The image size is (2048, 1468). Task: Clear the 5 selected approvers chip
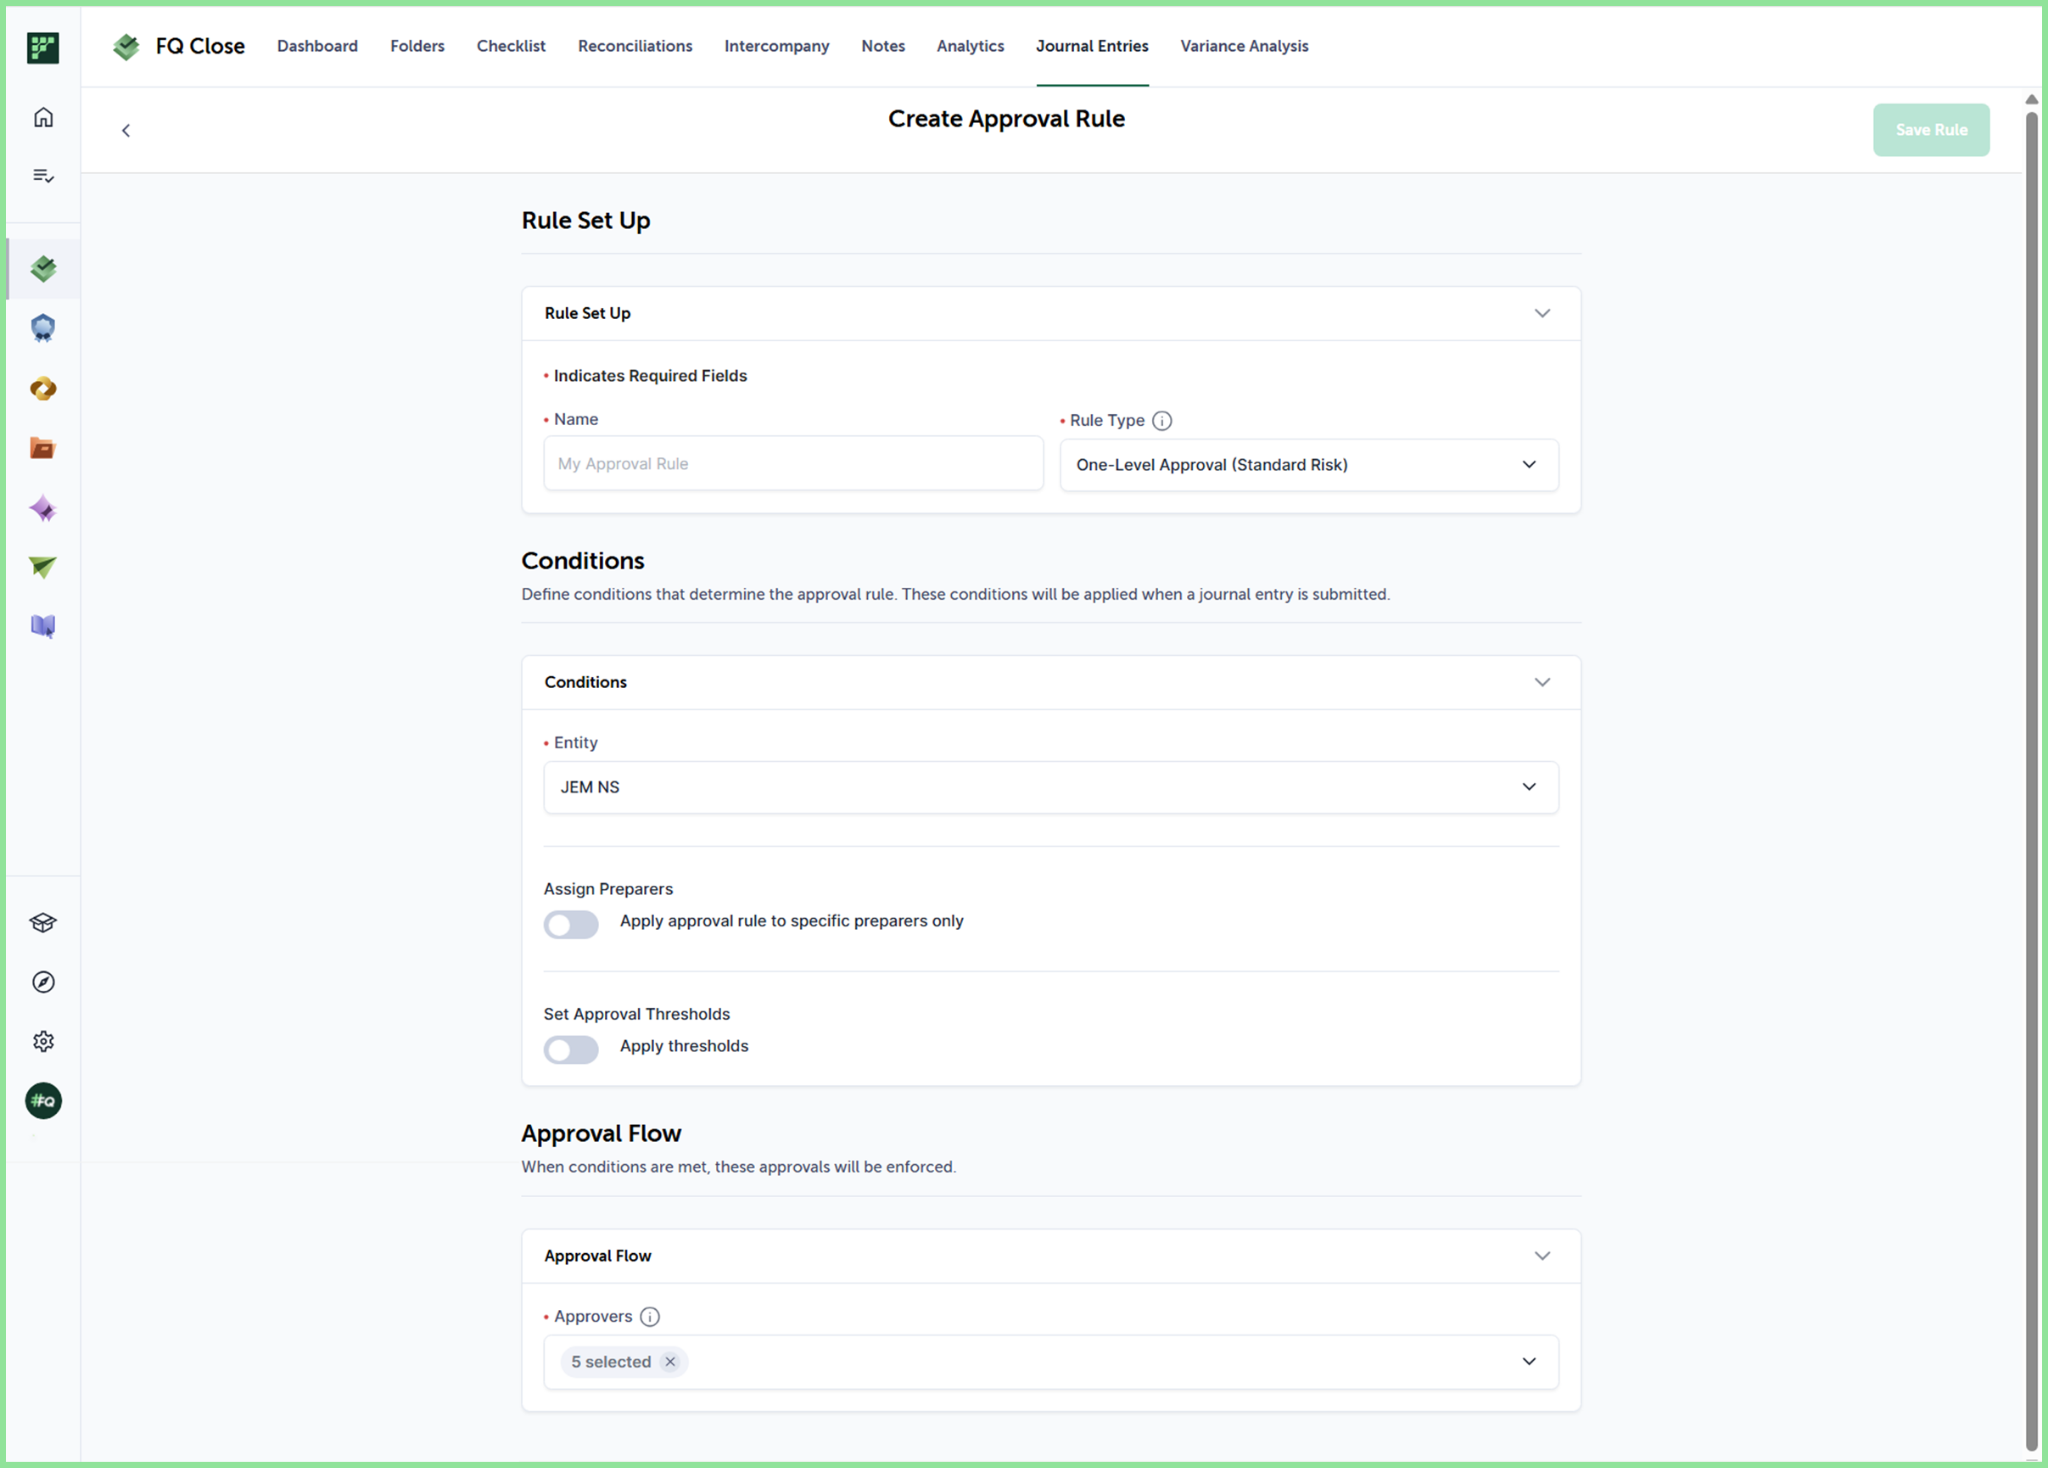click(670, 1362)
